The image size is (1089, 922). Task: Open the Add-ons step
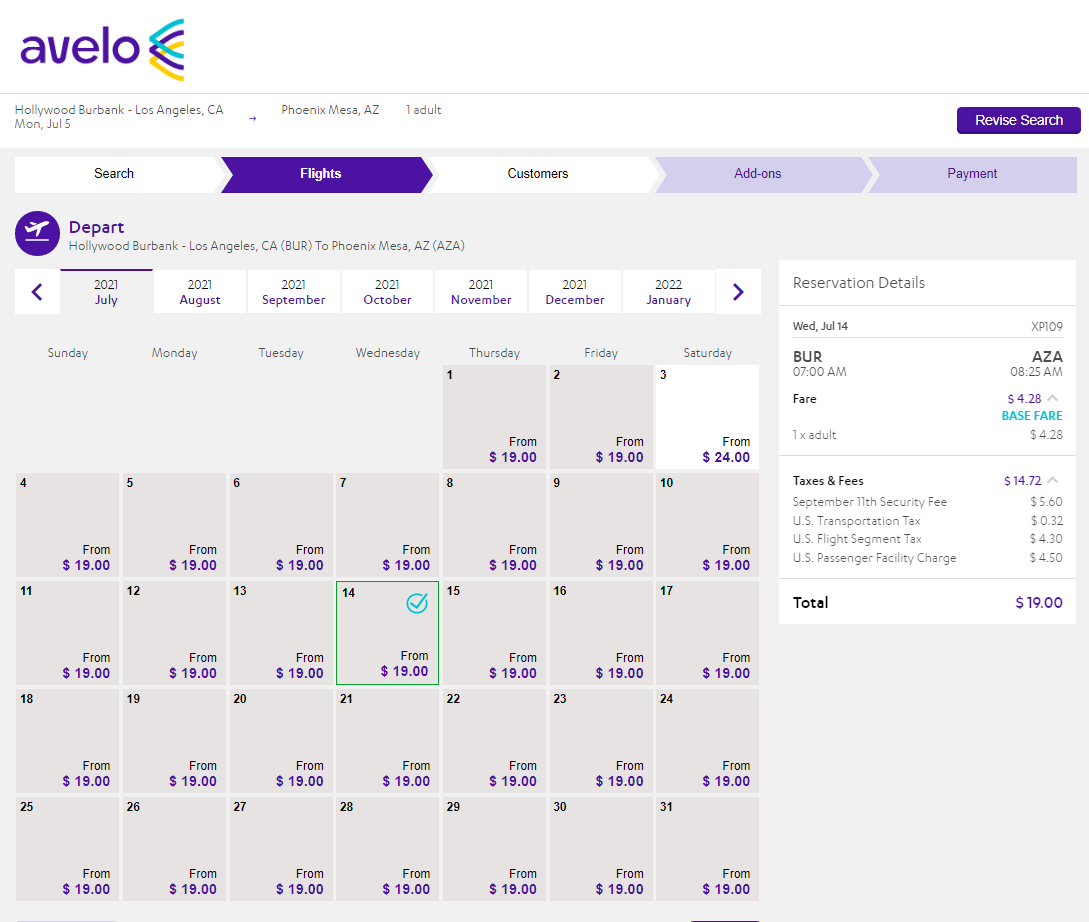click(757, 174)
